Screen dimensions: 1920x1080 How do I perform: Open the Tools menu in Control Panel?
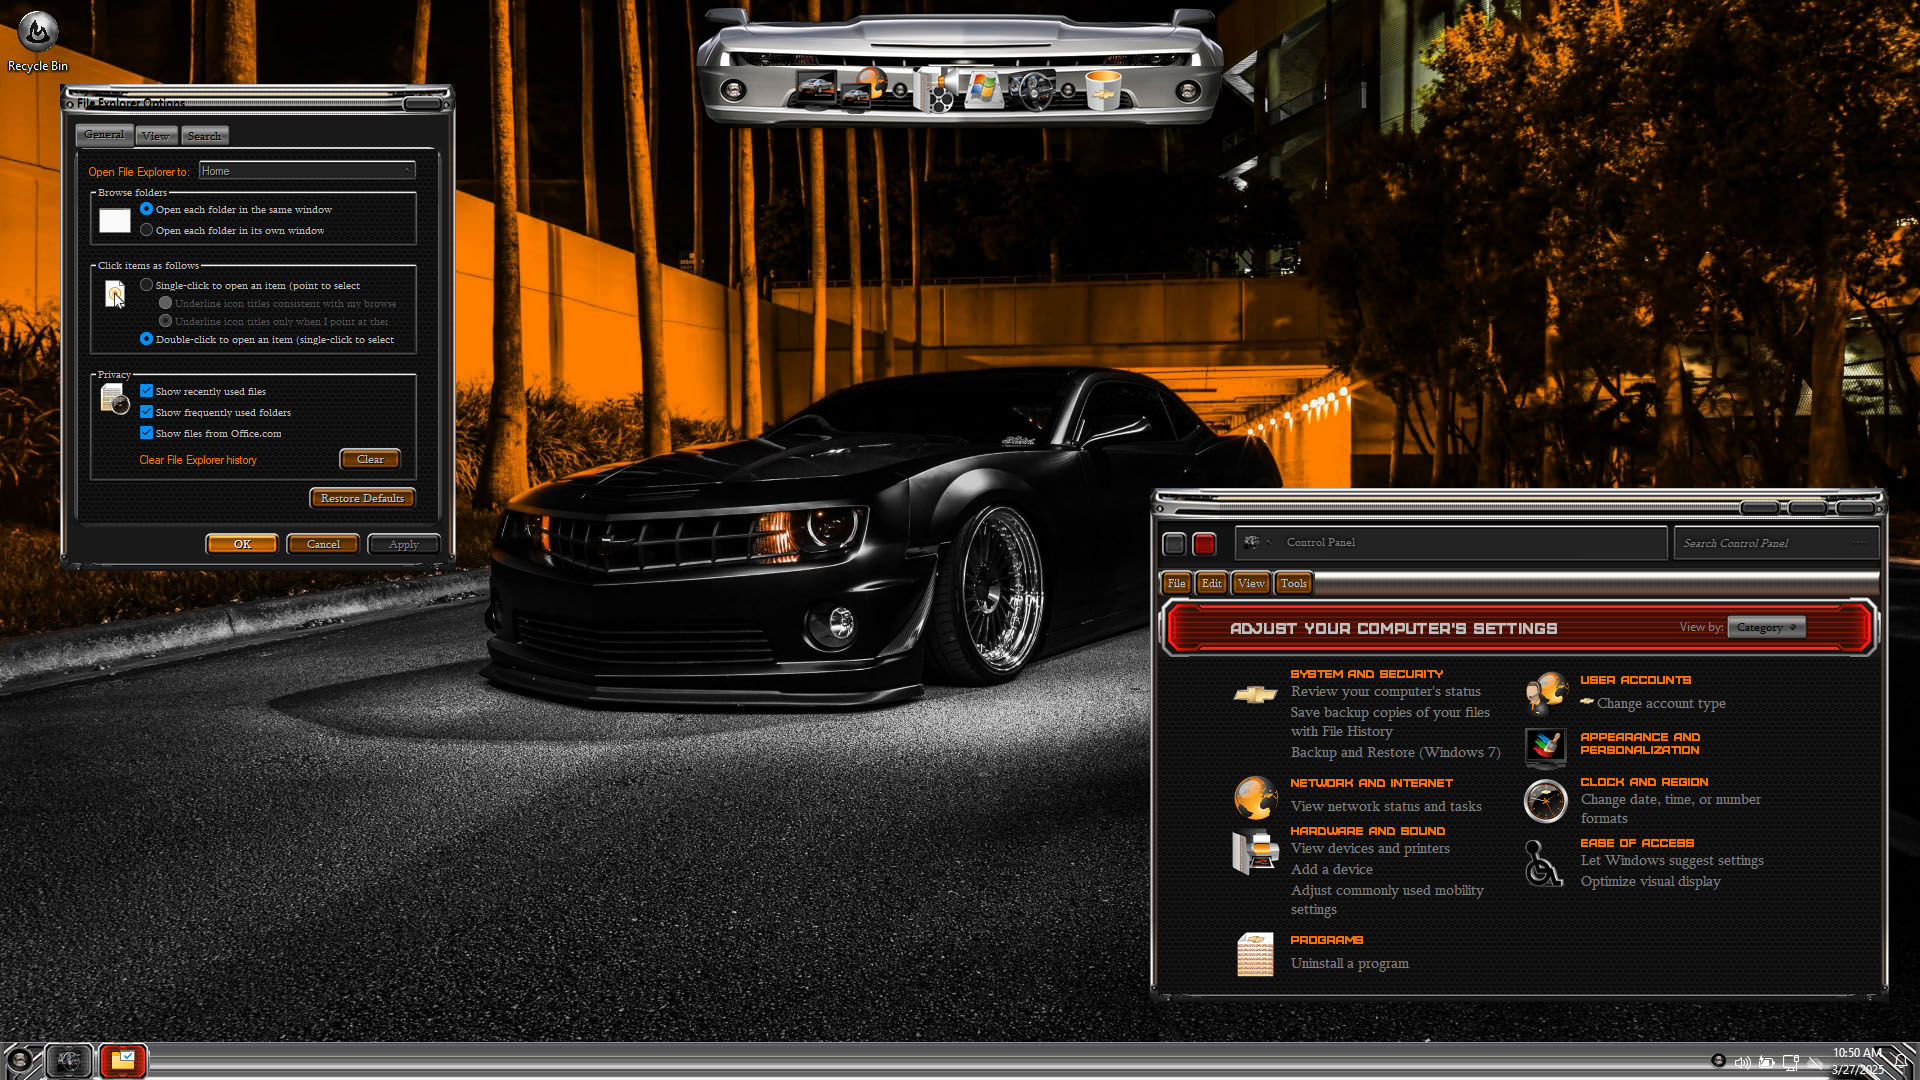click(1293, 583)
